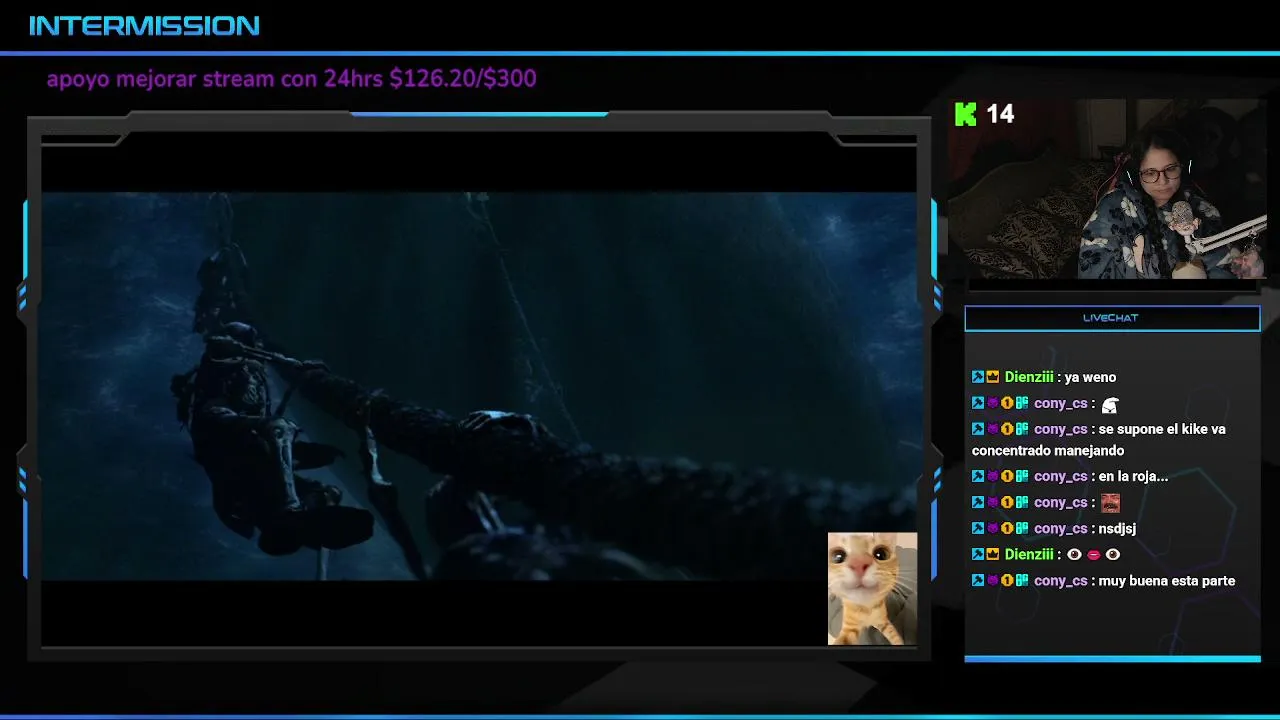The image size is (1280, 720).
Task: Click the moderator badge on Dienziii's eyes-emoji message
Action: click(x=978, y=554)
